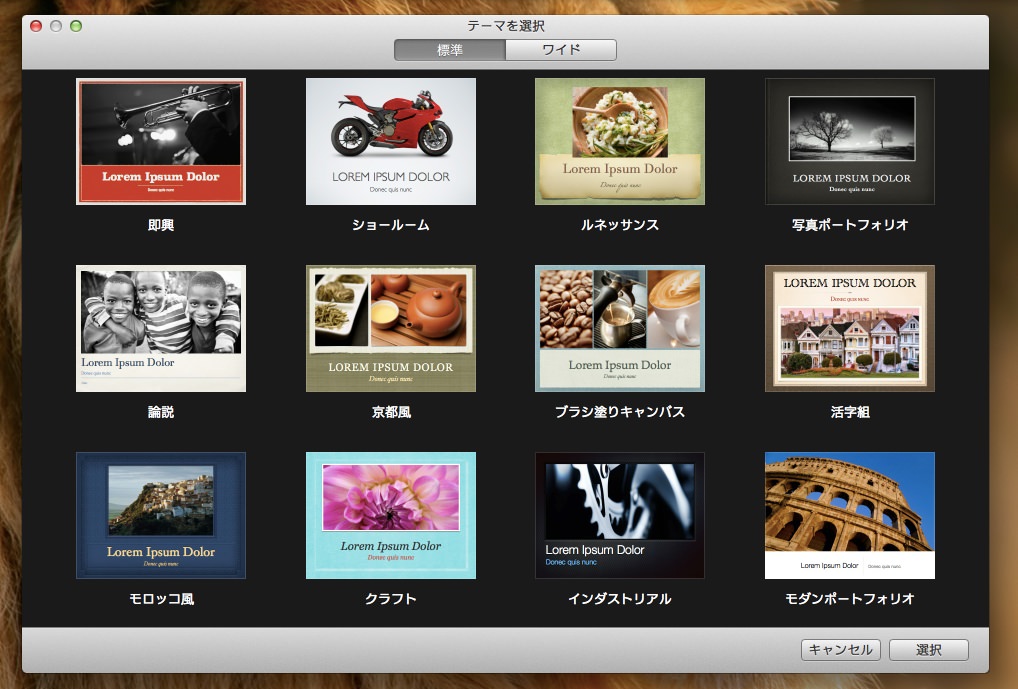Click the 写真ポートフォリオ label text

point(849,225)
